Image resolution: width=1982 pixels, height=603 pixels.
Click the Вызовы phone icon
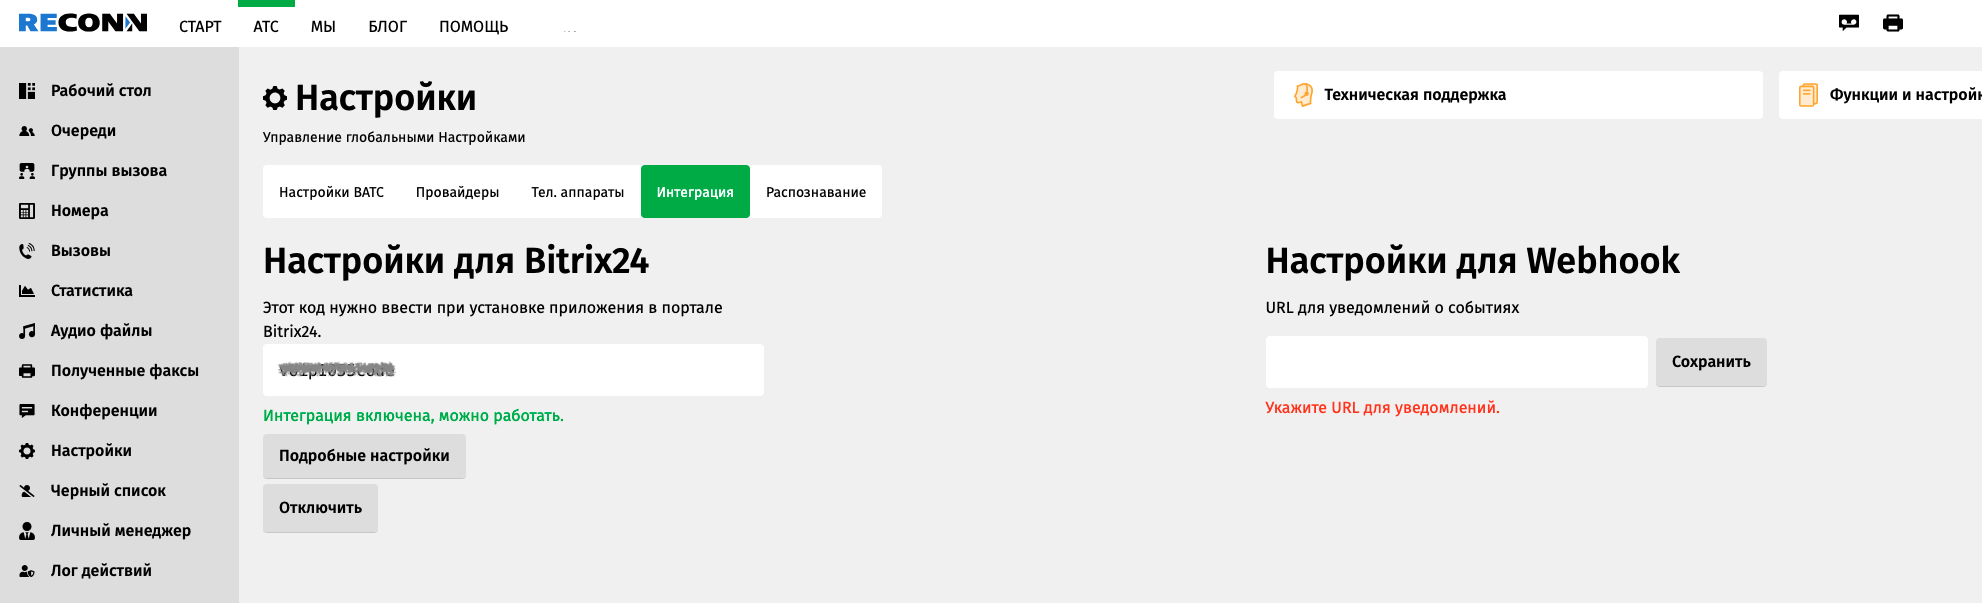coord(27,251)
